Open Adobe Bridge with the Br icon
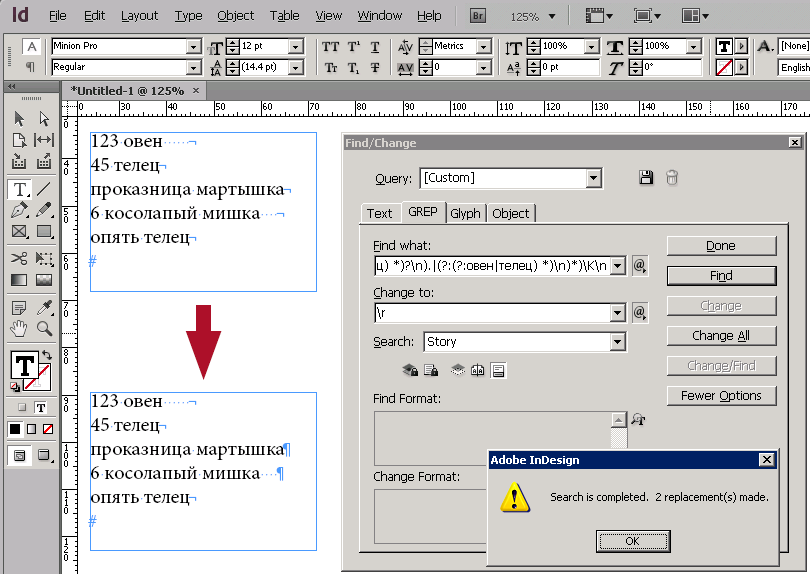810x574 pixels. (478, 16)
